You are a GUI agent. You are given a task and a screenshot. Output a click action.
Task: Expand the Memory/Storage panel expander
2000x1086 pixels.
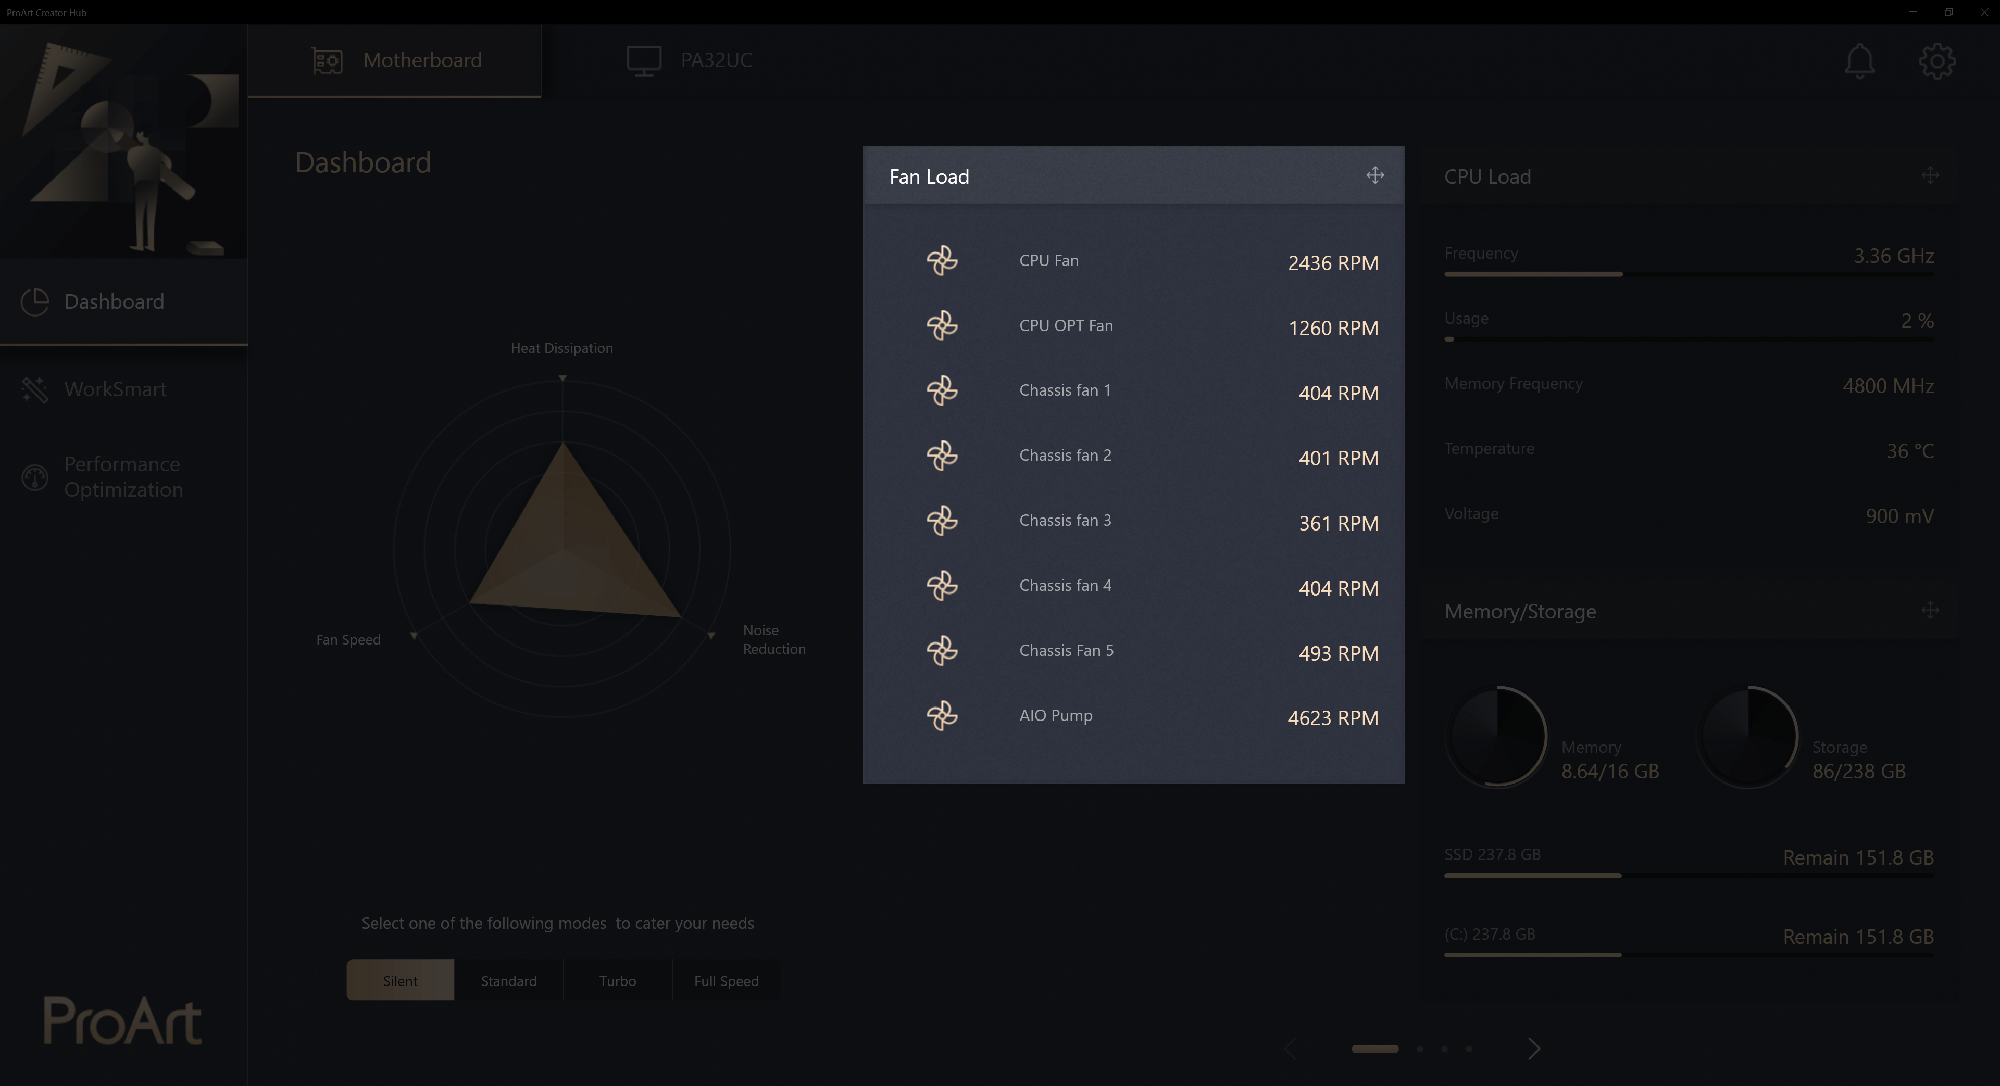(x=1929, y=613)
